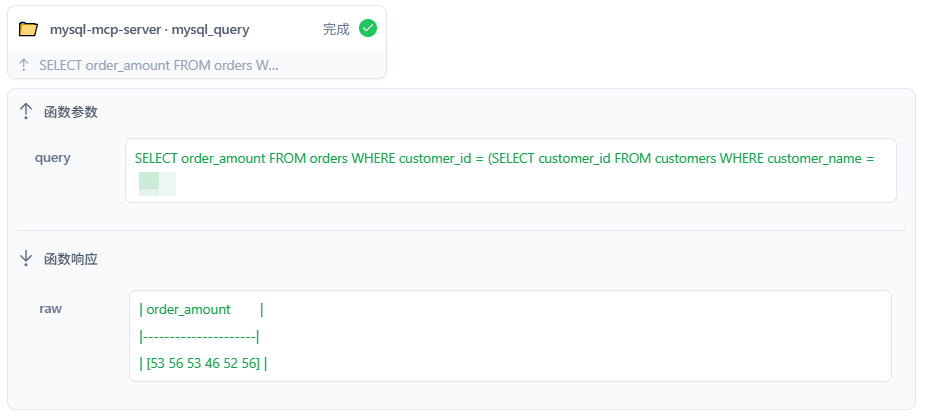Click the green completed checkmark icon

pos(368,28)
